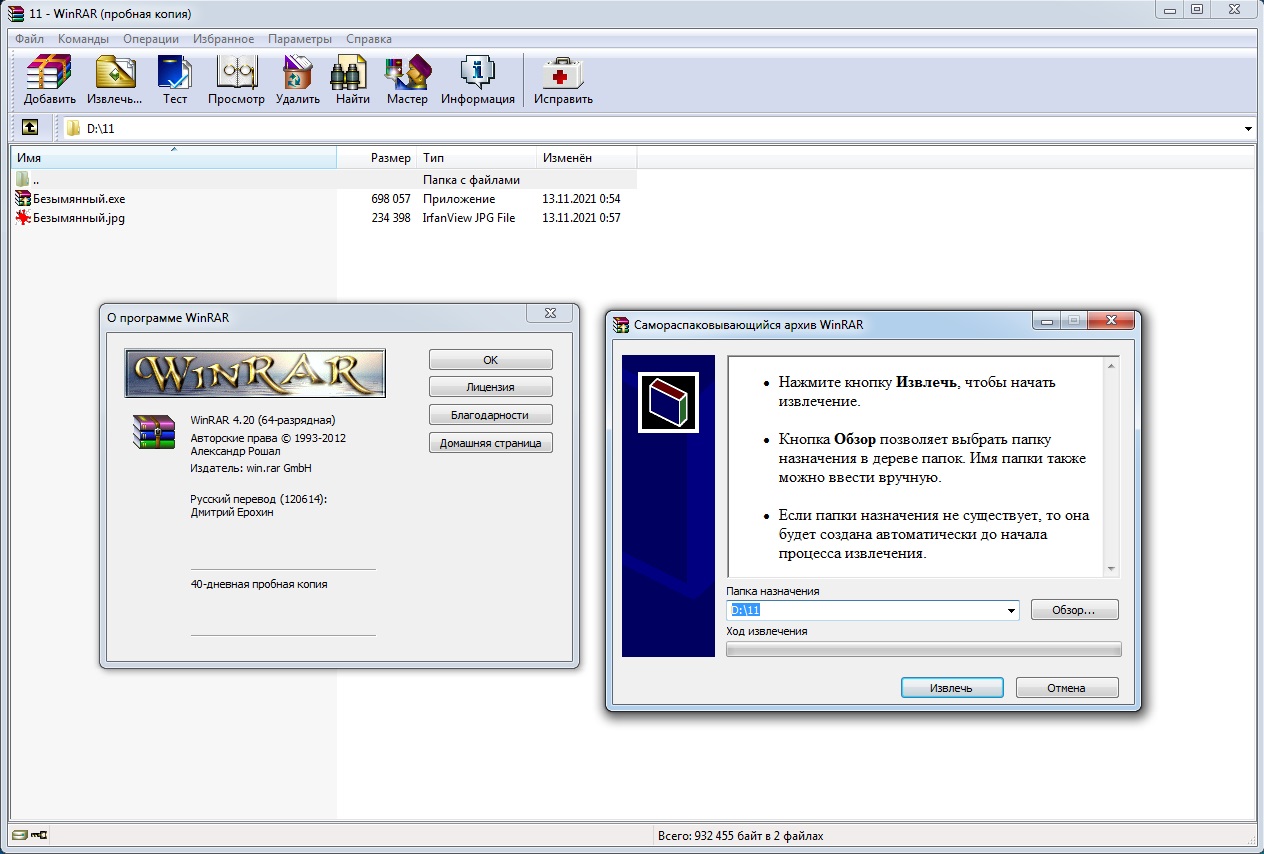Launch the Мастер (Wizard) tool

tap(407, 80)
